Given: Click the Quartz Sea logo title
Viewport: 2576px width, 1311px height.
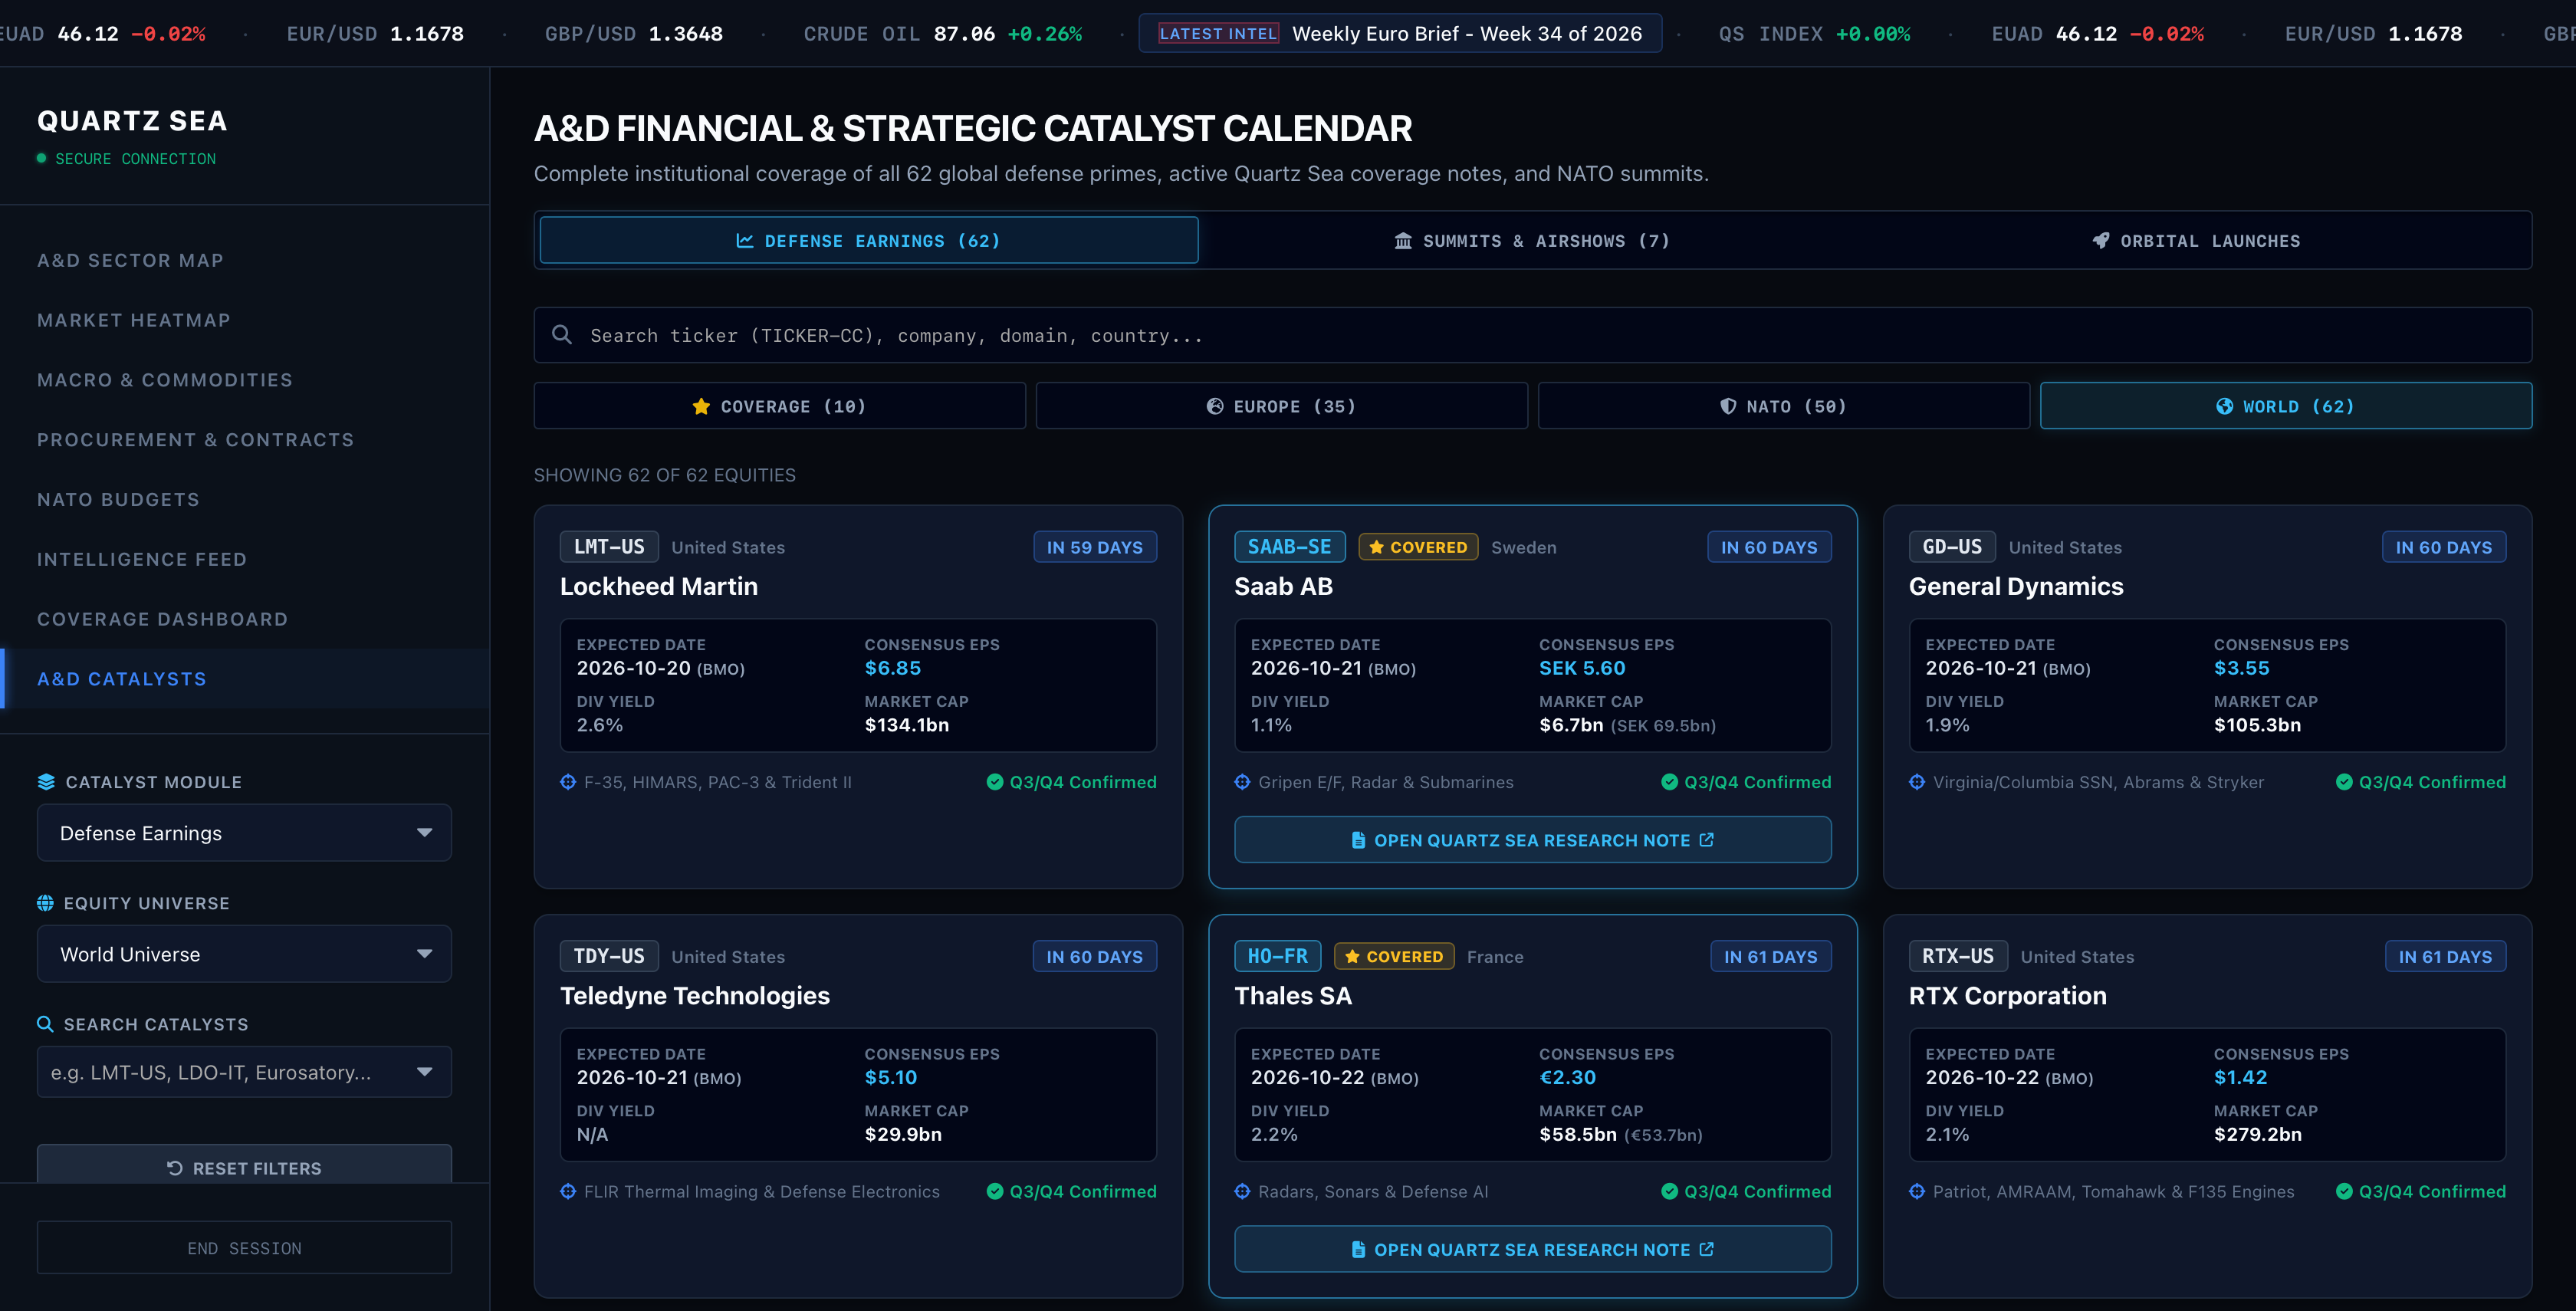Looking at the screenshot, I should (x=132, y=121).
